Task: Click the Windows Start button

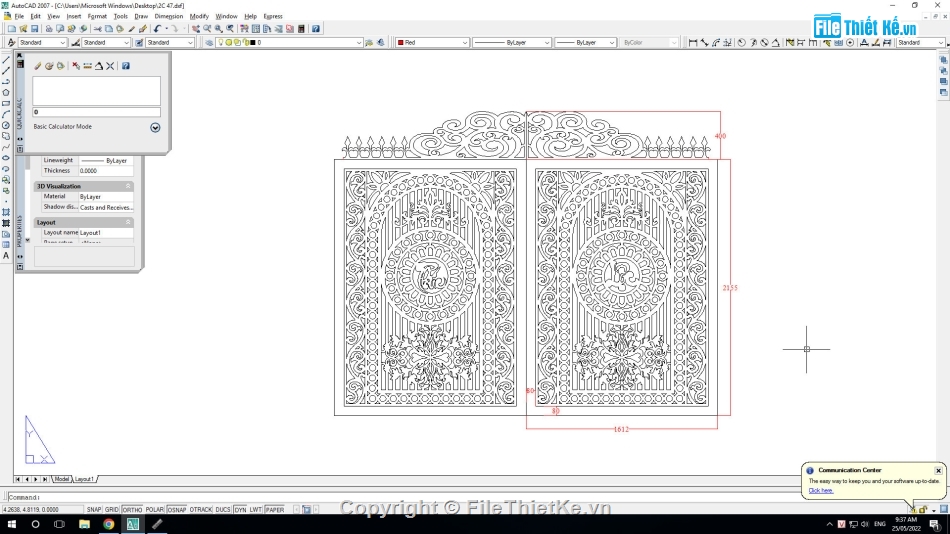Action: (x=11, y=524)
